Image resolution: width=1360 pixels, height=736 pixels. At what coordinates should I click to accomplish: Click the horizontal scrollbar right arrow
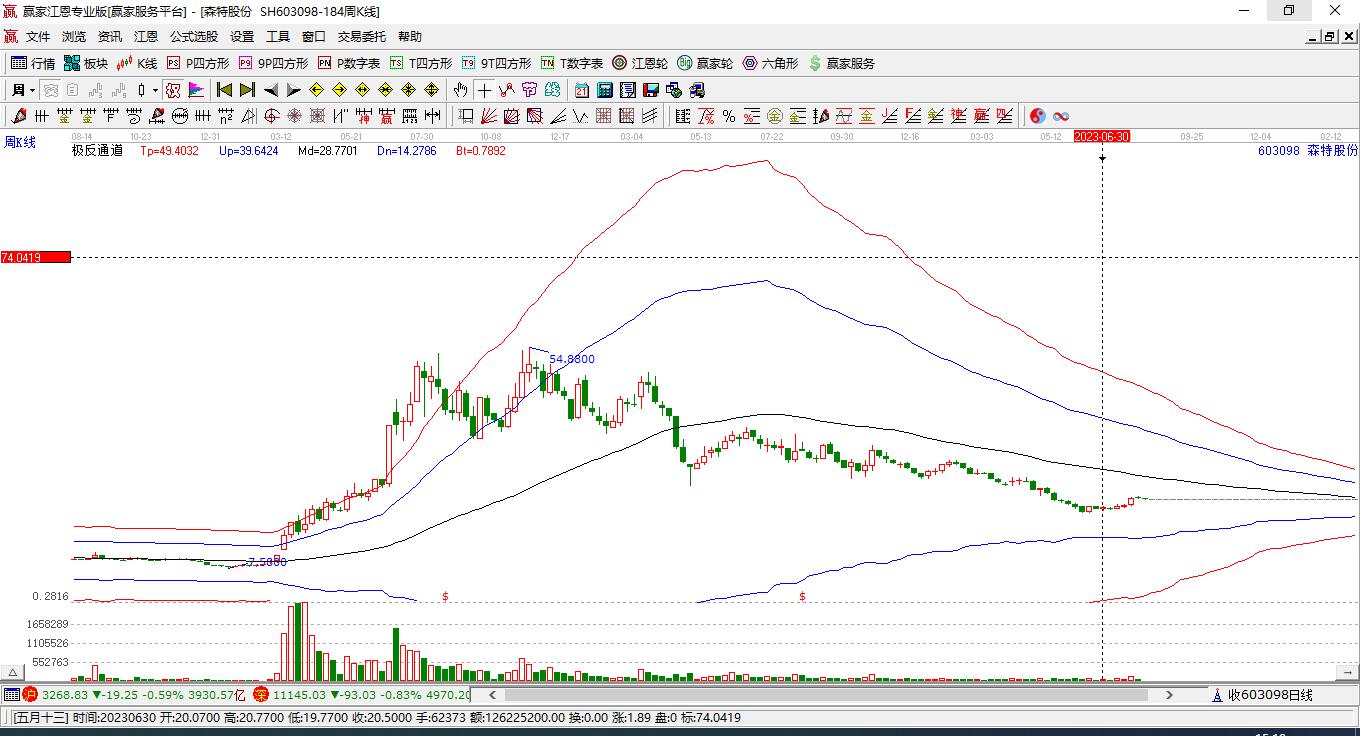click(1169, 694)
